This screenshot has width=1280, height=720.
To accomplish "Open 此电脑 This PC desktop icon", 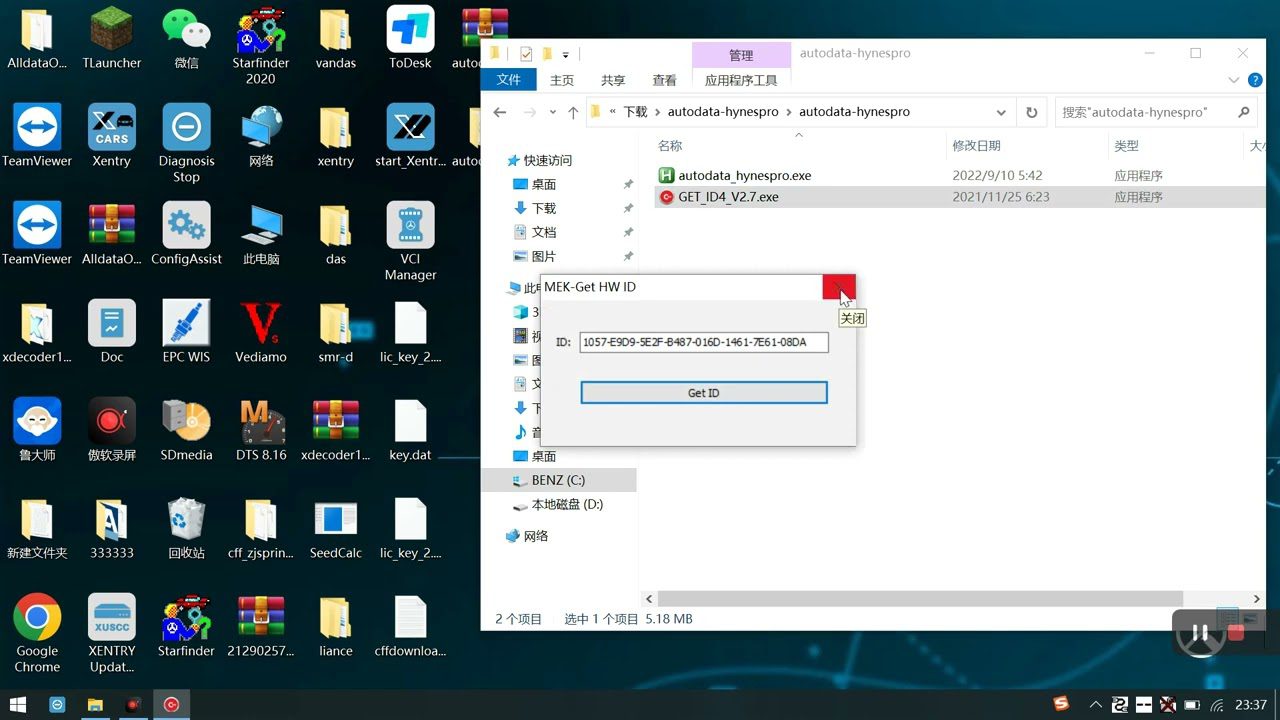I will click(x=260, y=234).
